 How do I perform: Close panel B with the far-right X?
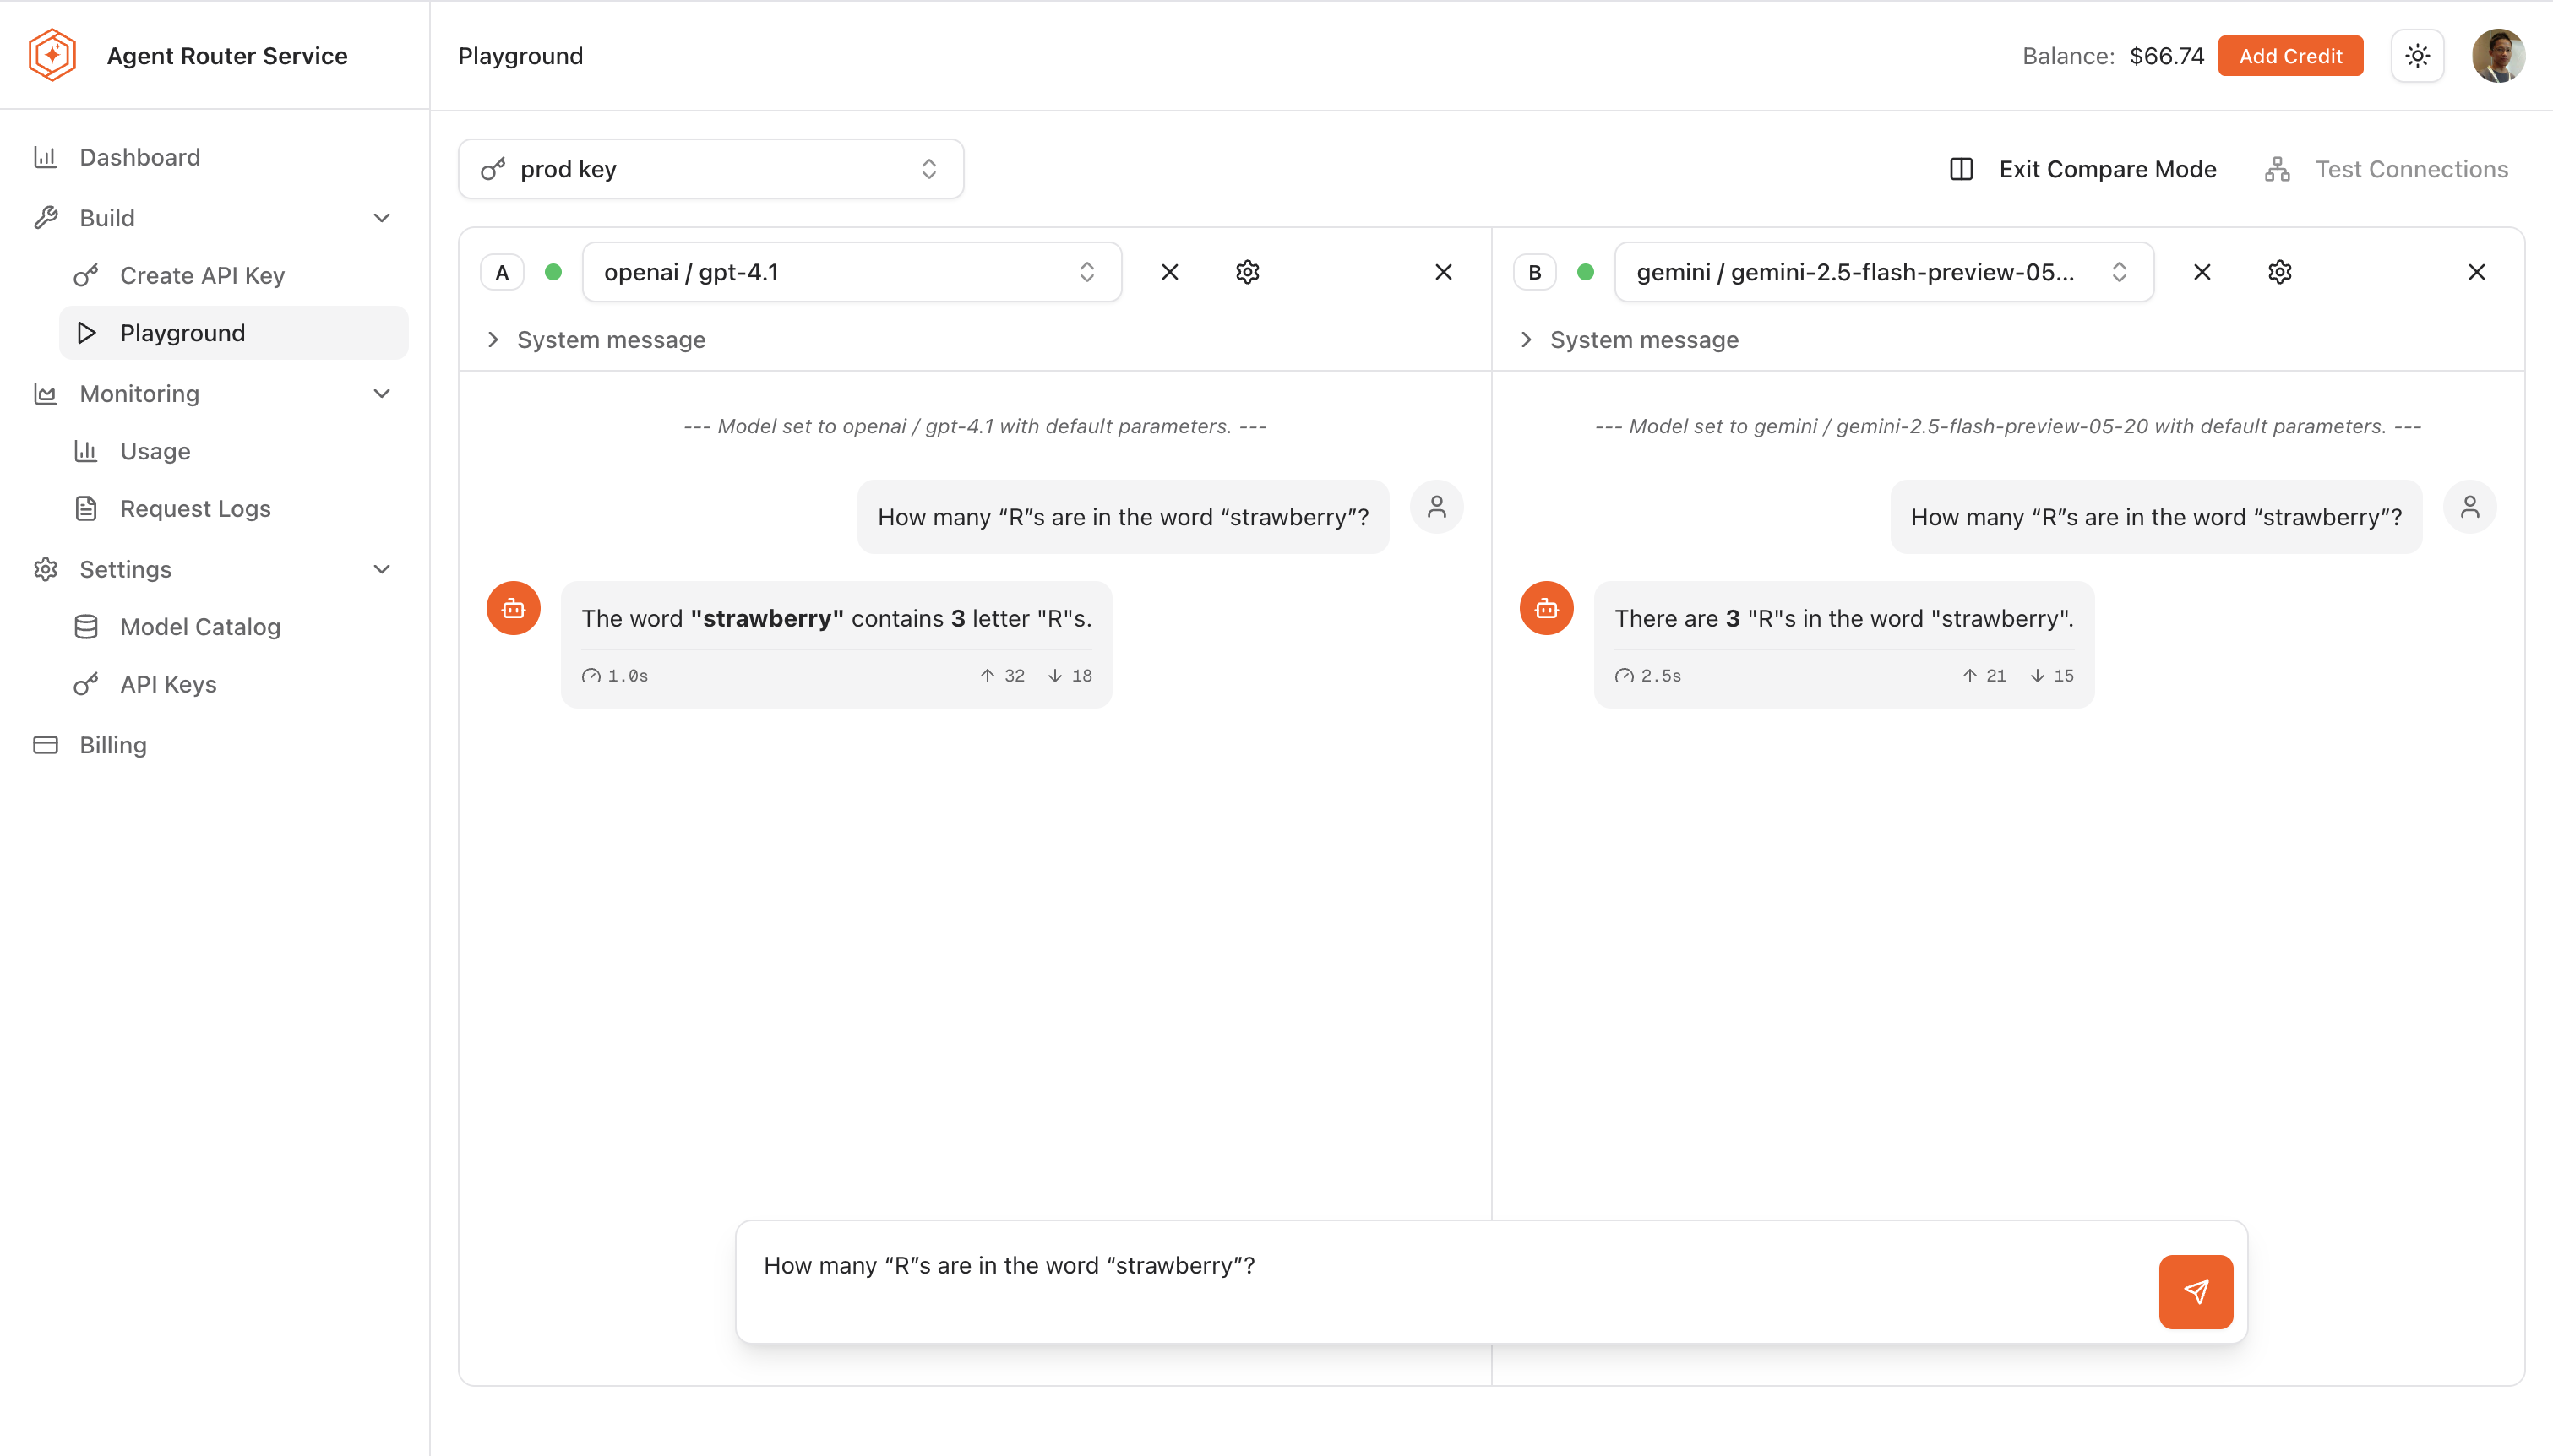click(2476, 272)
